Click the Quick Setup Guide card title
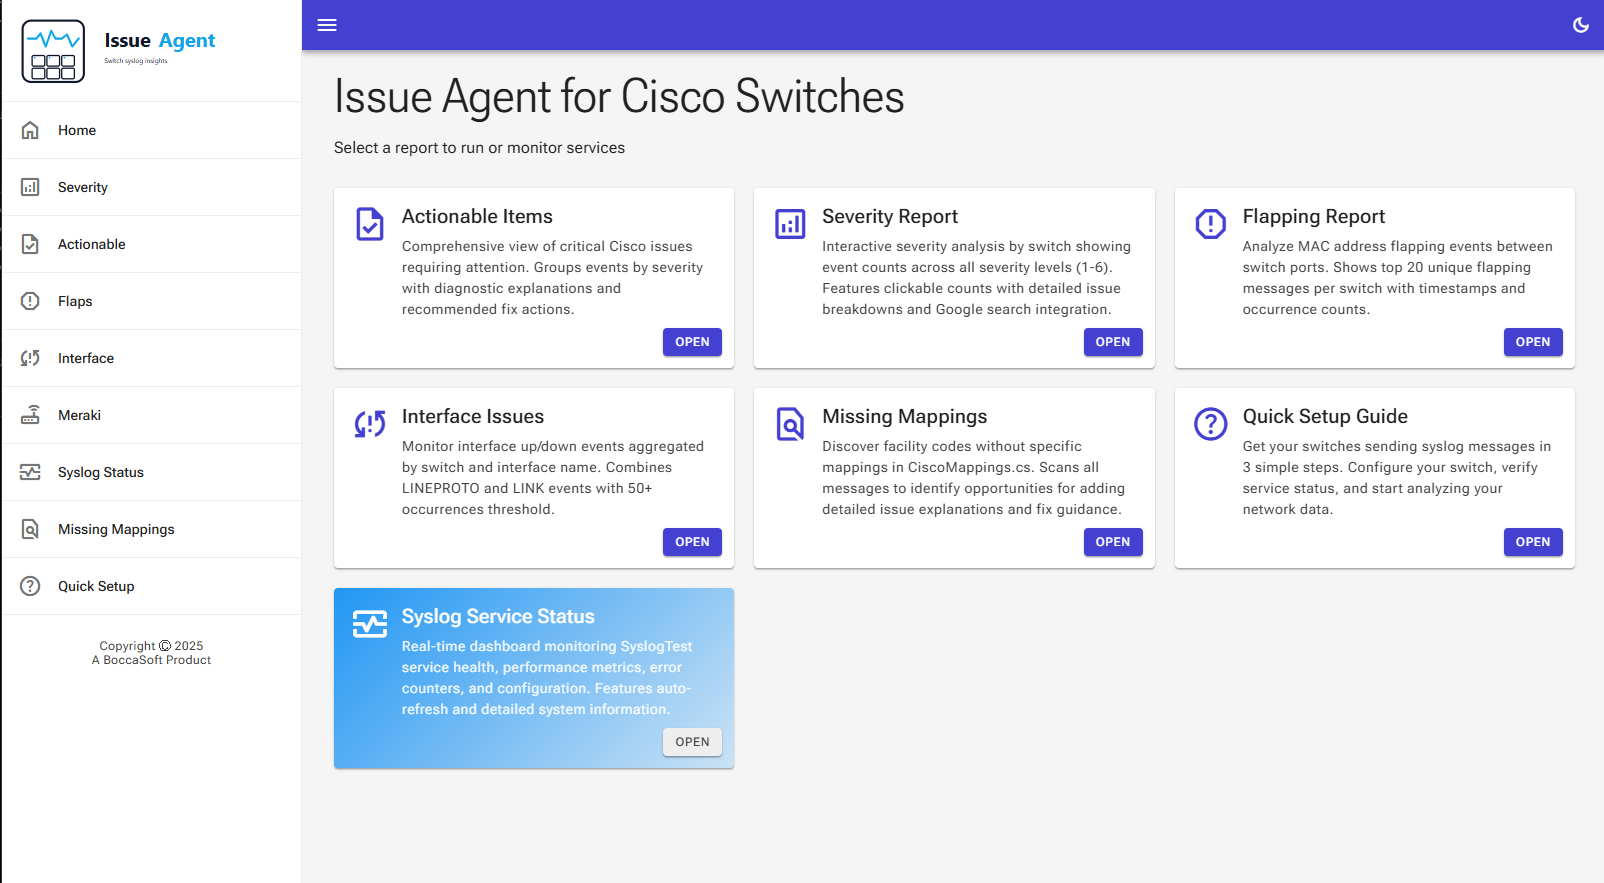 click(x=1325, y=417)
